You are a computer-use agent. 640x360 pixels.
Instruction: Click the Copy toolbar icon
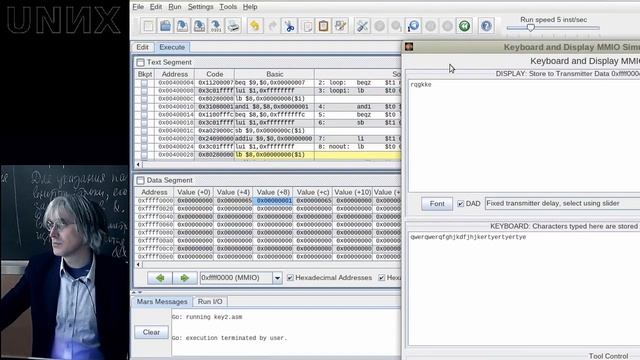tap(307, 26)
